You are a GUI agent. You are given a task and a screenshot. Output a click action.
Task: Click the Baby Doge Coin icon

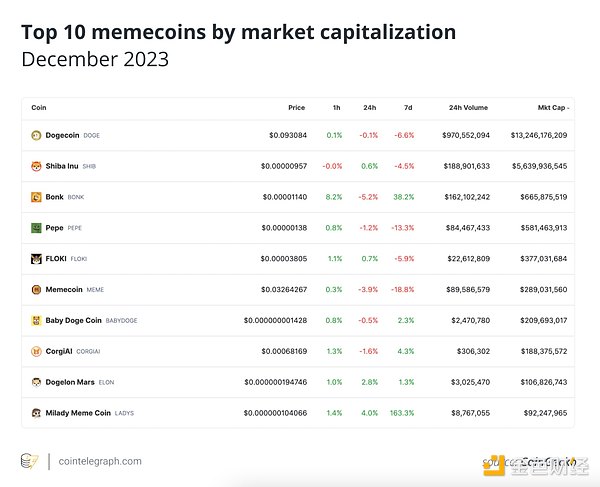click(x=36, y=321)
